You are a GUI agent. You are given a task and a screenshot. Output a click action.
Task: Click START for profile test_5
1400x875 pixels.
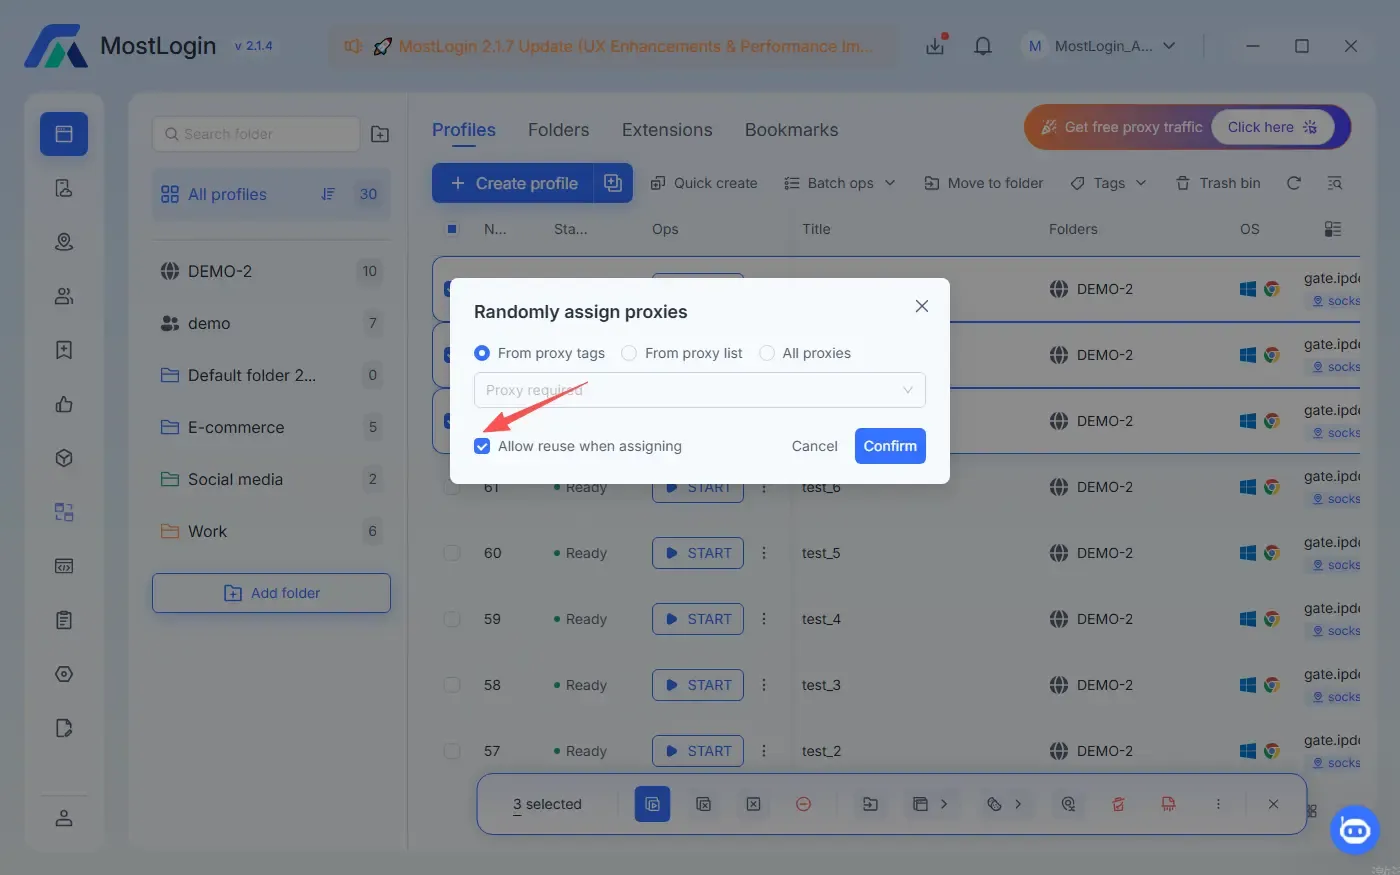(698, 553)
